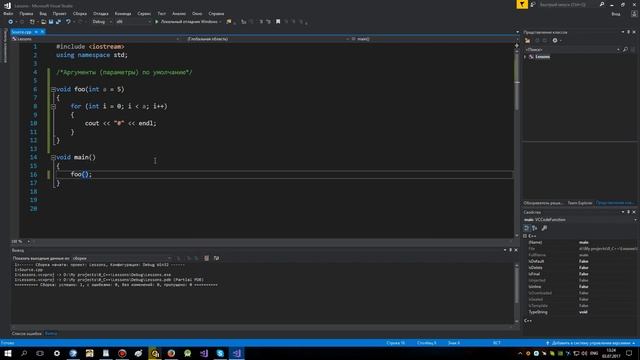This screenshot has height=360, width=640.
Task: Collapse the C++ category in Properties panel
Action: (525, 236)
